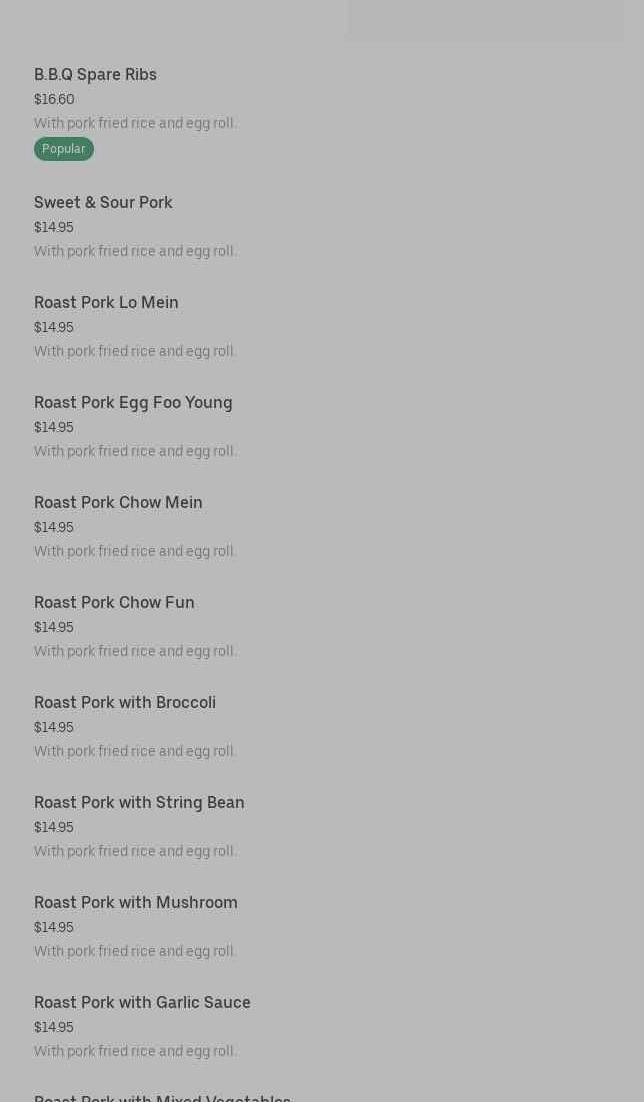Click the Roast Pork Chow Fun price
The image size is (644, 1102).
coord(54,628)
